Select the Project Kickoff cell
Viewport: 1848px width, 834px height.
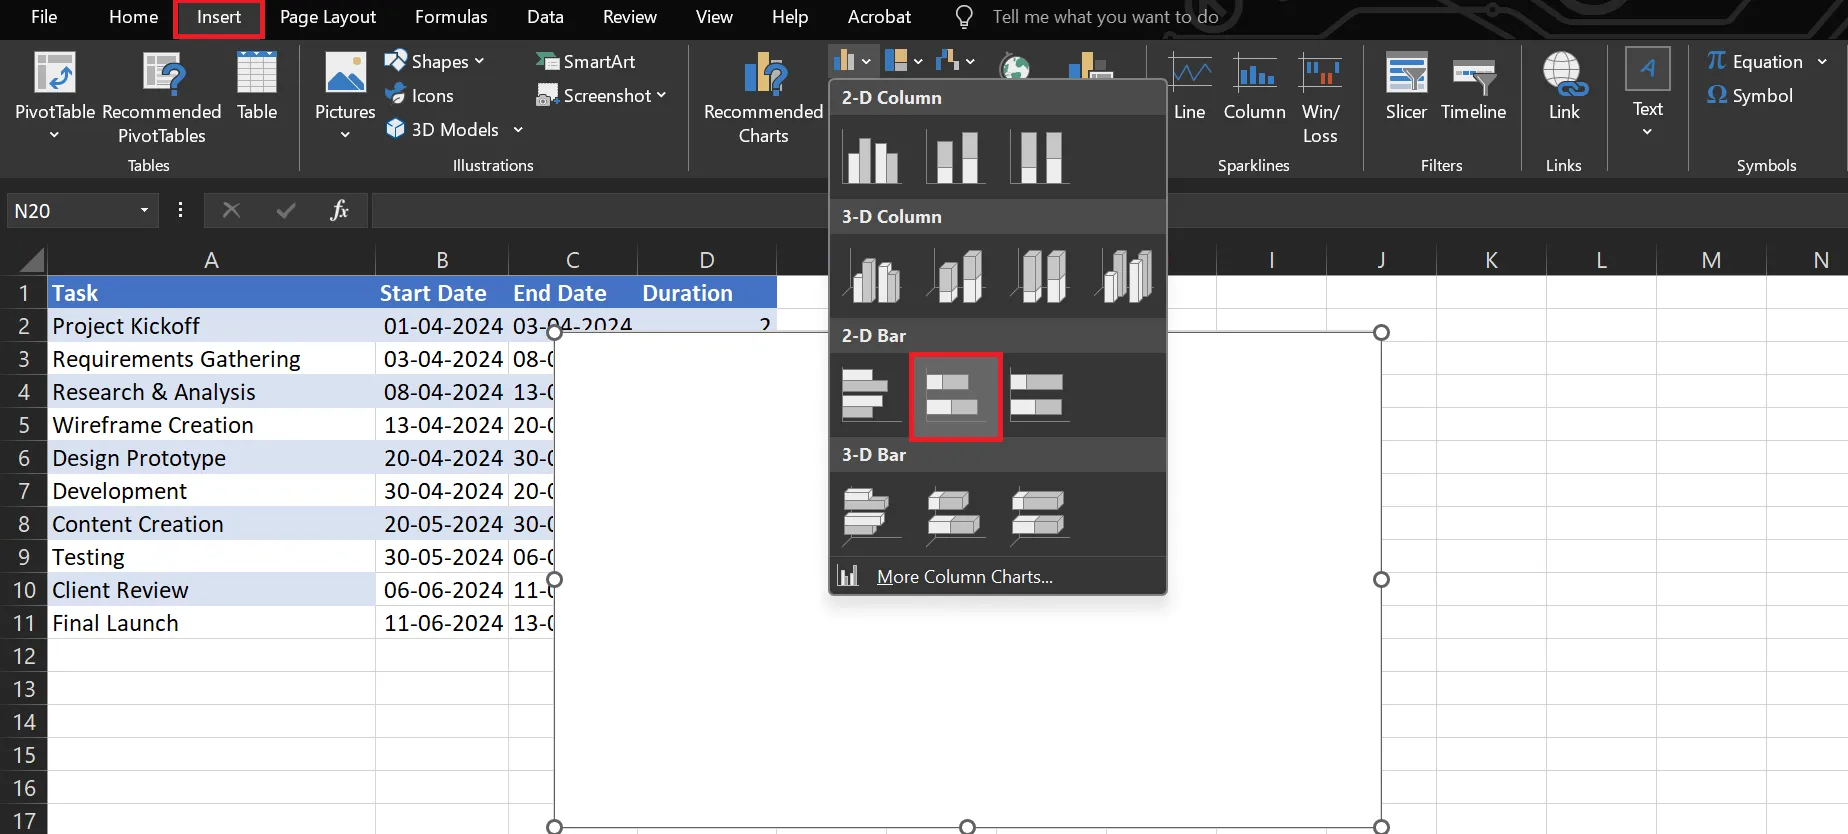pos(212,326)
